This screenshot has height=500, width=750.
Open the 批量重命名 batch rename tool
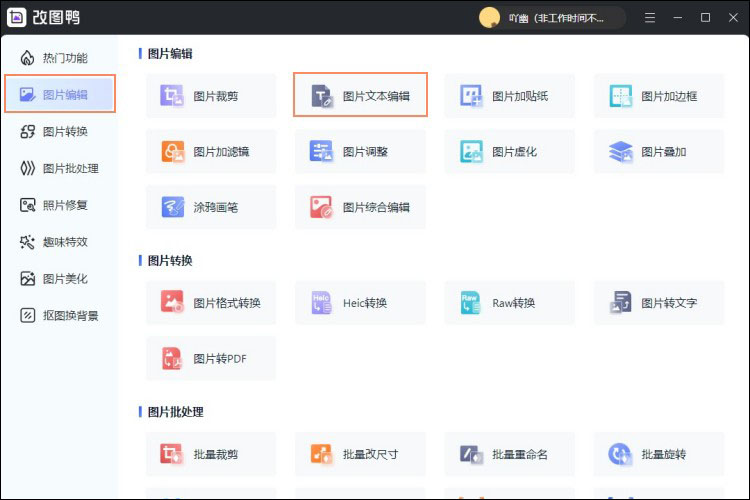[510, 454]
